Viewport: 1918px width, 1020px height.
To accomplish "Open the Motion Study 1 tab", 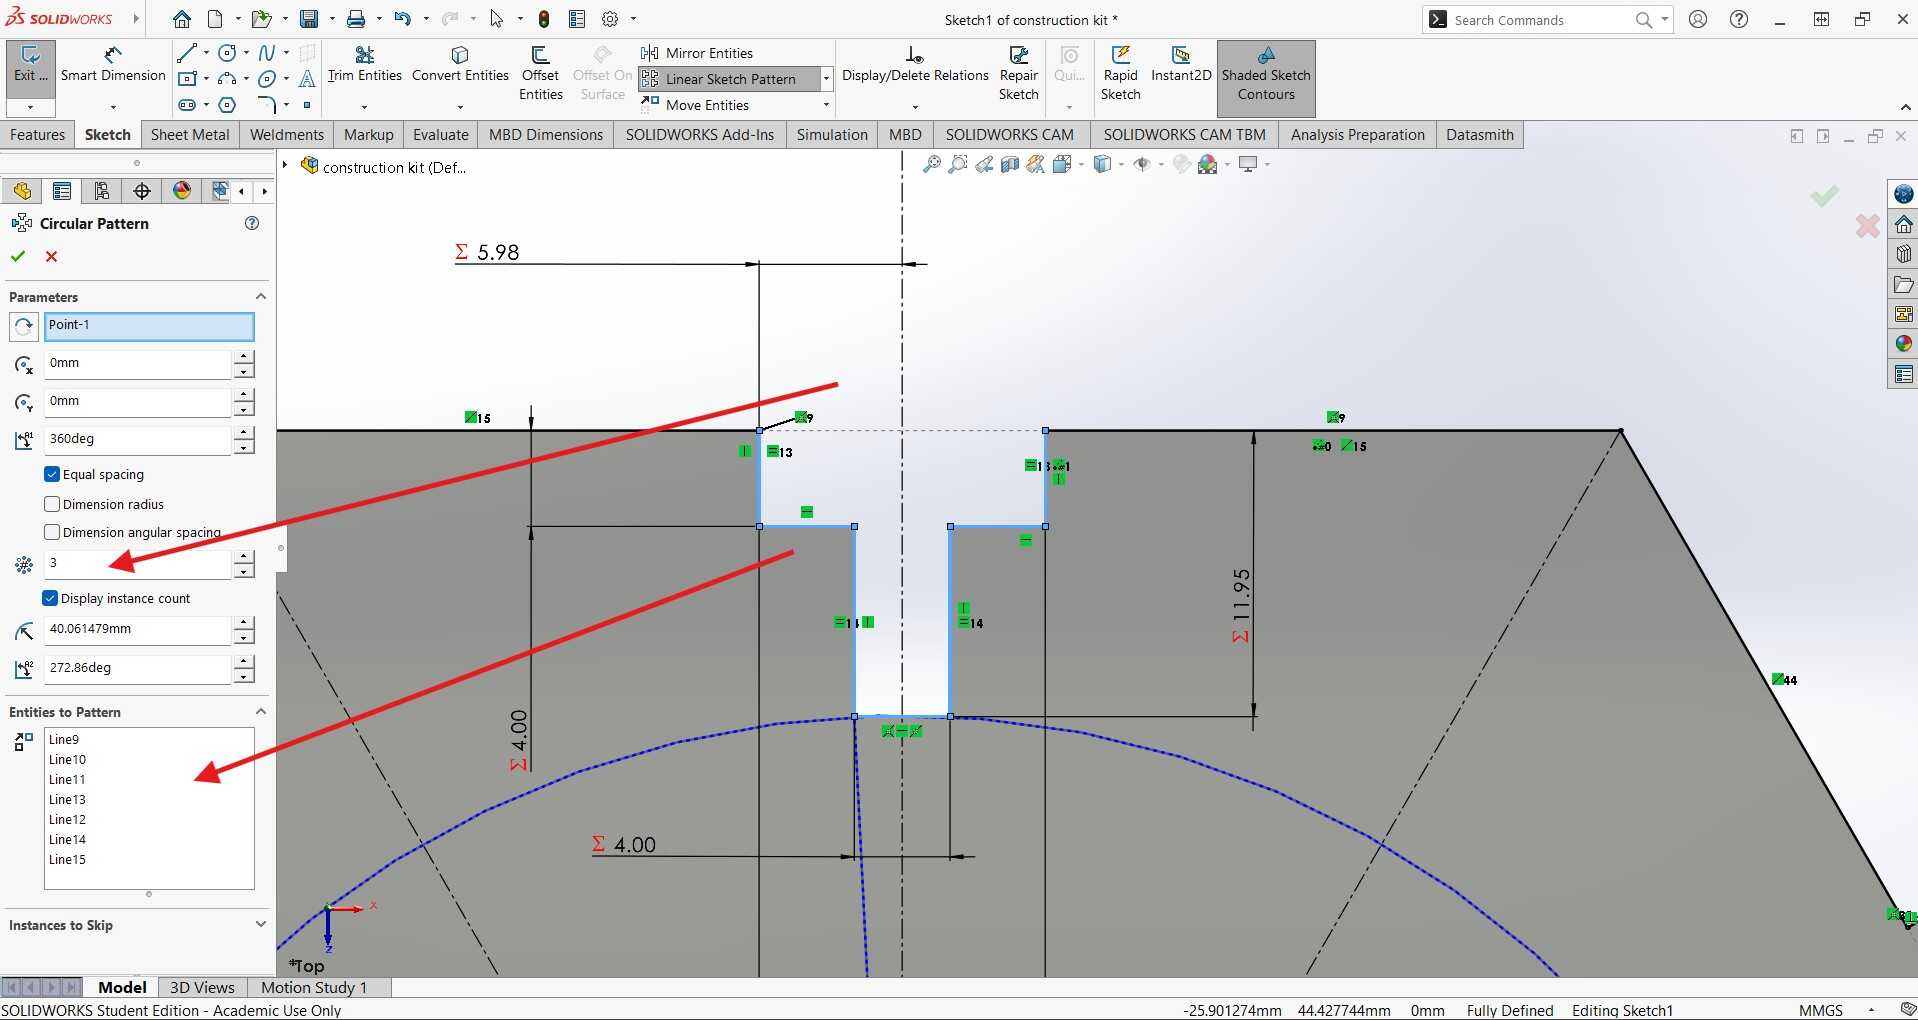I will 314,987.
